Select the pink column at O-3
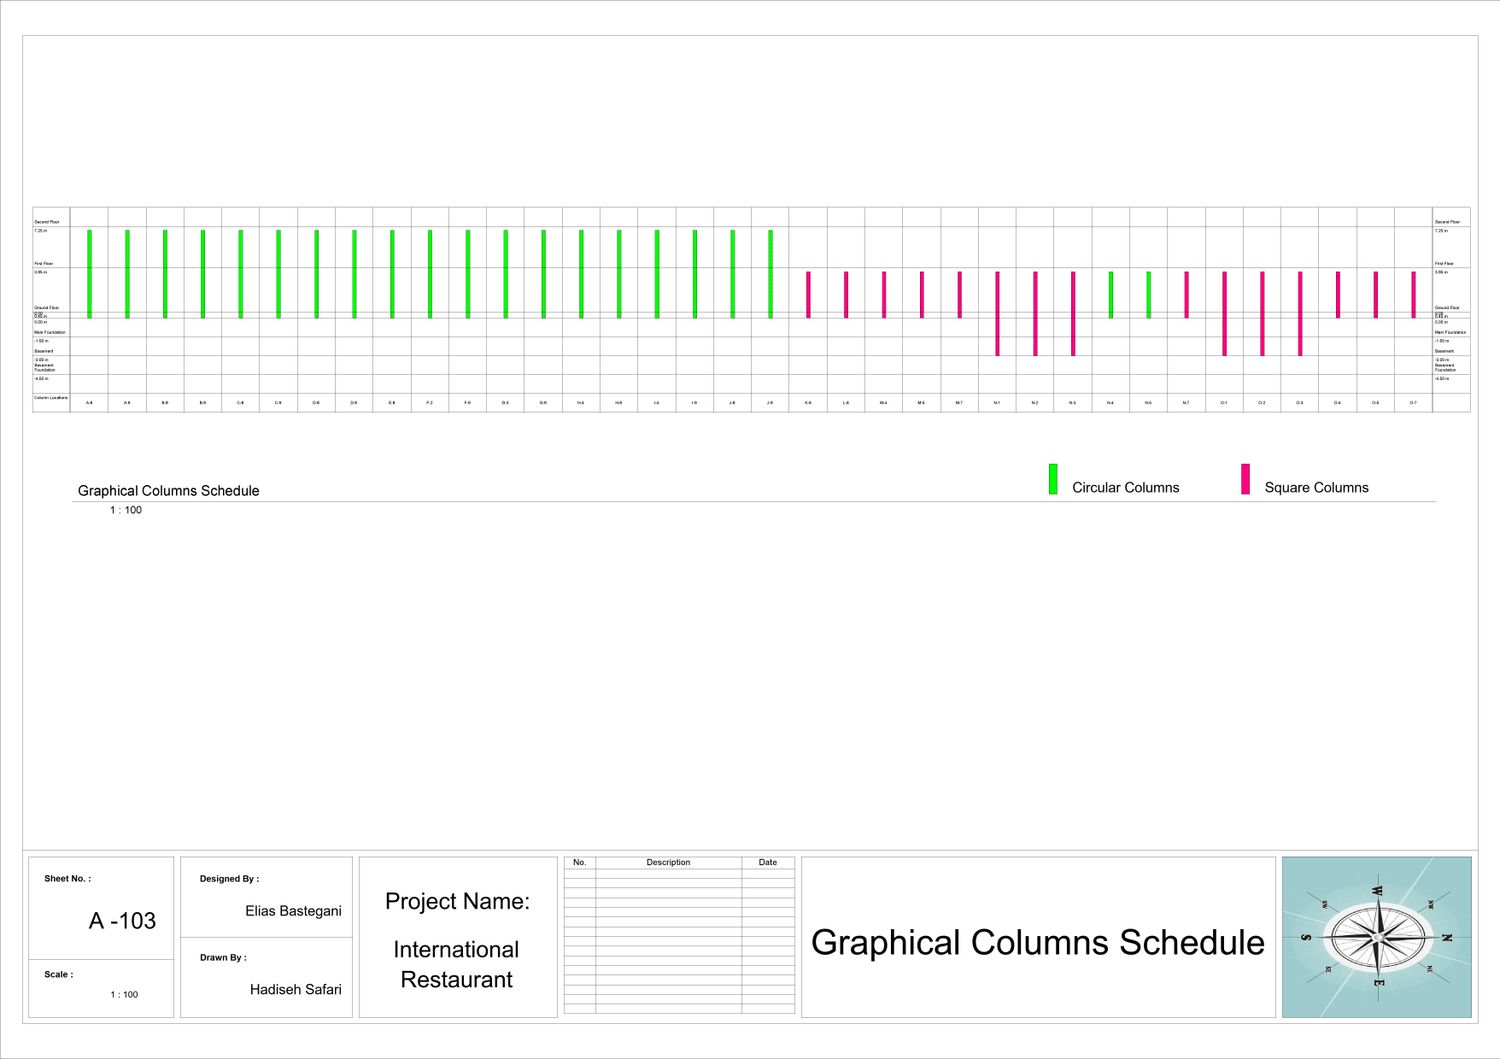The height and width of the screenshot is (1059, 1500). pyautogui.click(x=1300, y=313)
